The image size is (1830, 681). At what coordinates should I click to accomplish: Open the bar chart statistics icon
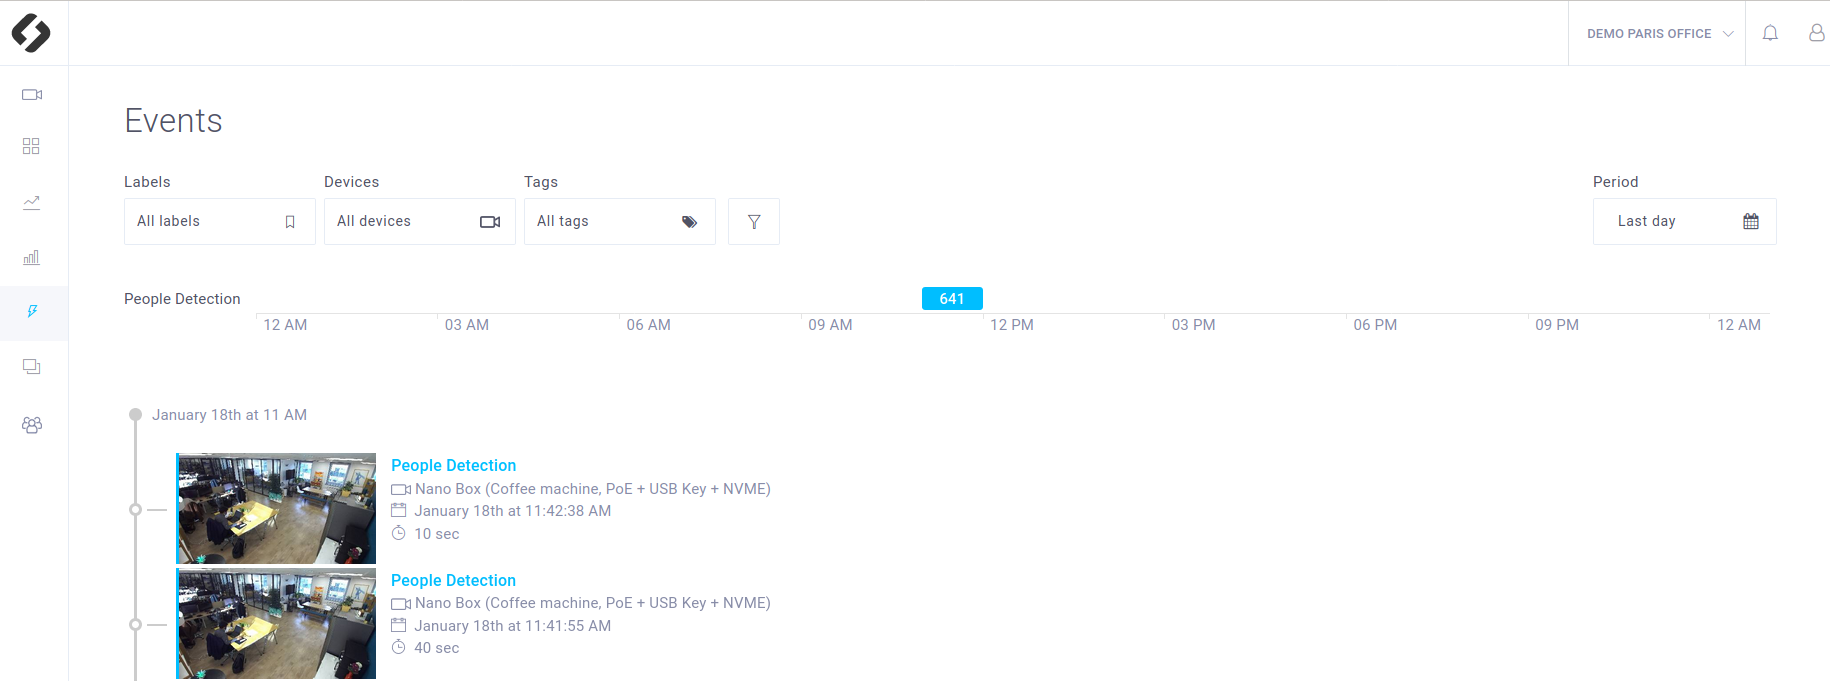coord(32,258)
